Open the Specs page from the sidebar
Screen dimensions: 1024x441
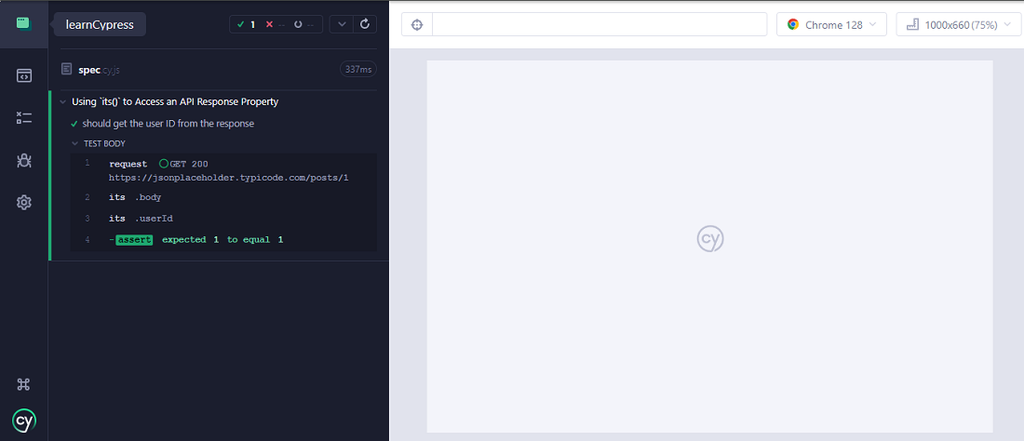click(24, 76)
